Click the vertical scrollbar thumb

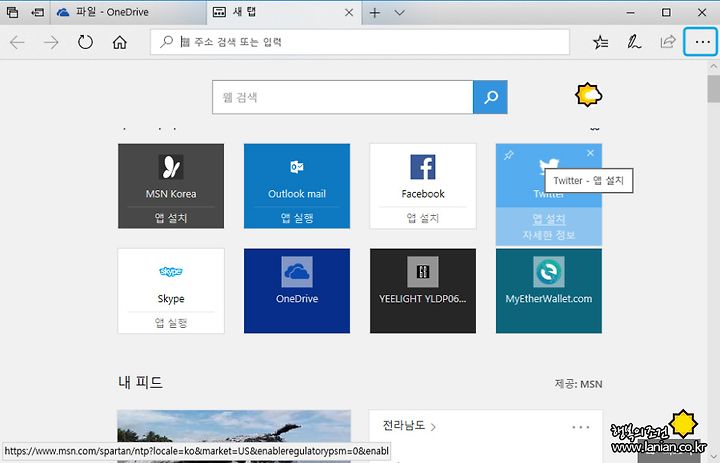(x=714, y=89)
